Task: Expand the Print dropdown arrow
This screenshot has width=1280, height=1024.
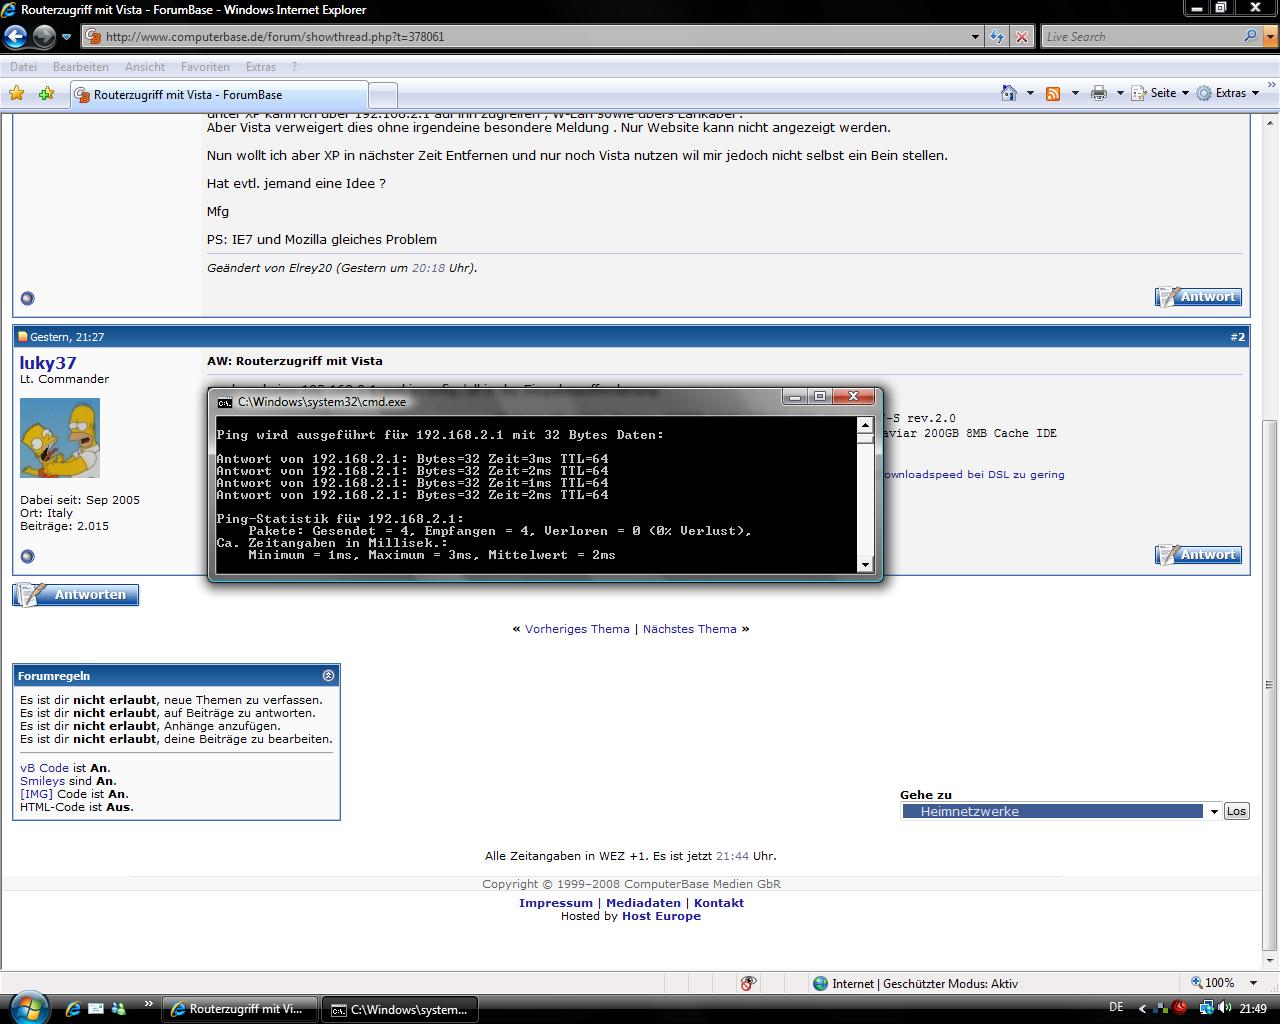Action: coord(1120,93)
